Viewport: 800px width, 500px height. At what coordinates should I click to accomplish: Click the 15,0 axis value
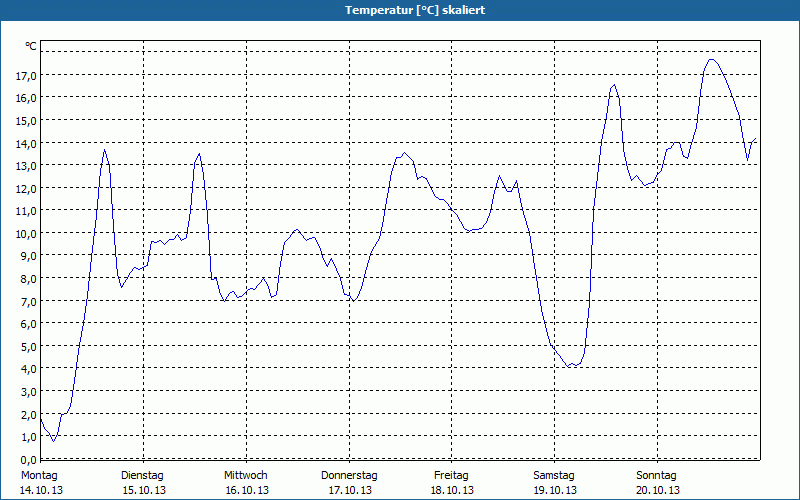(26, 121)
